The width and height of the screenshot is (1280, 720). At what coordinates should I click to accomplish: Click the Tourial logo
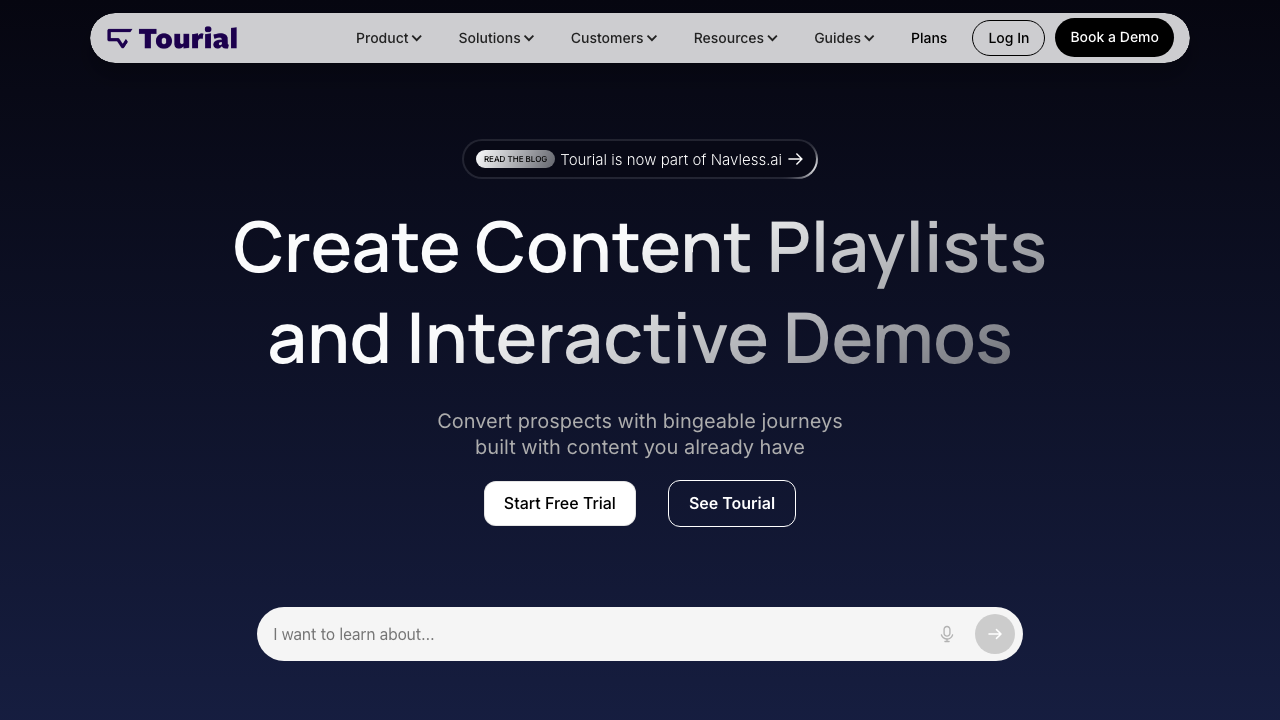click(172, 37)
